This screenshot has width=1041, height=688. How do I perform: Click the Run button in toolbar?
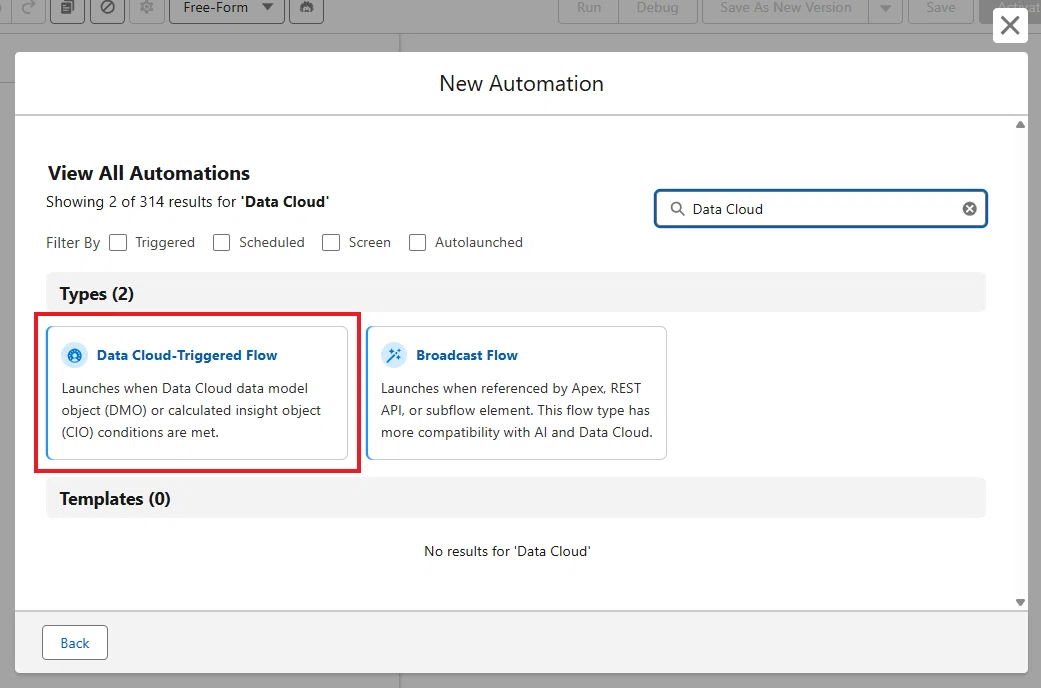589,8
